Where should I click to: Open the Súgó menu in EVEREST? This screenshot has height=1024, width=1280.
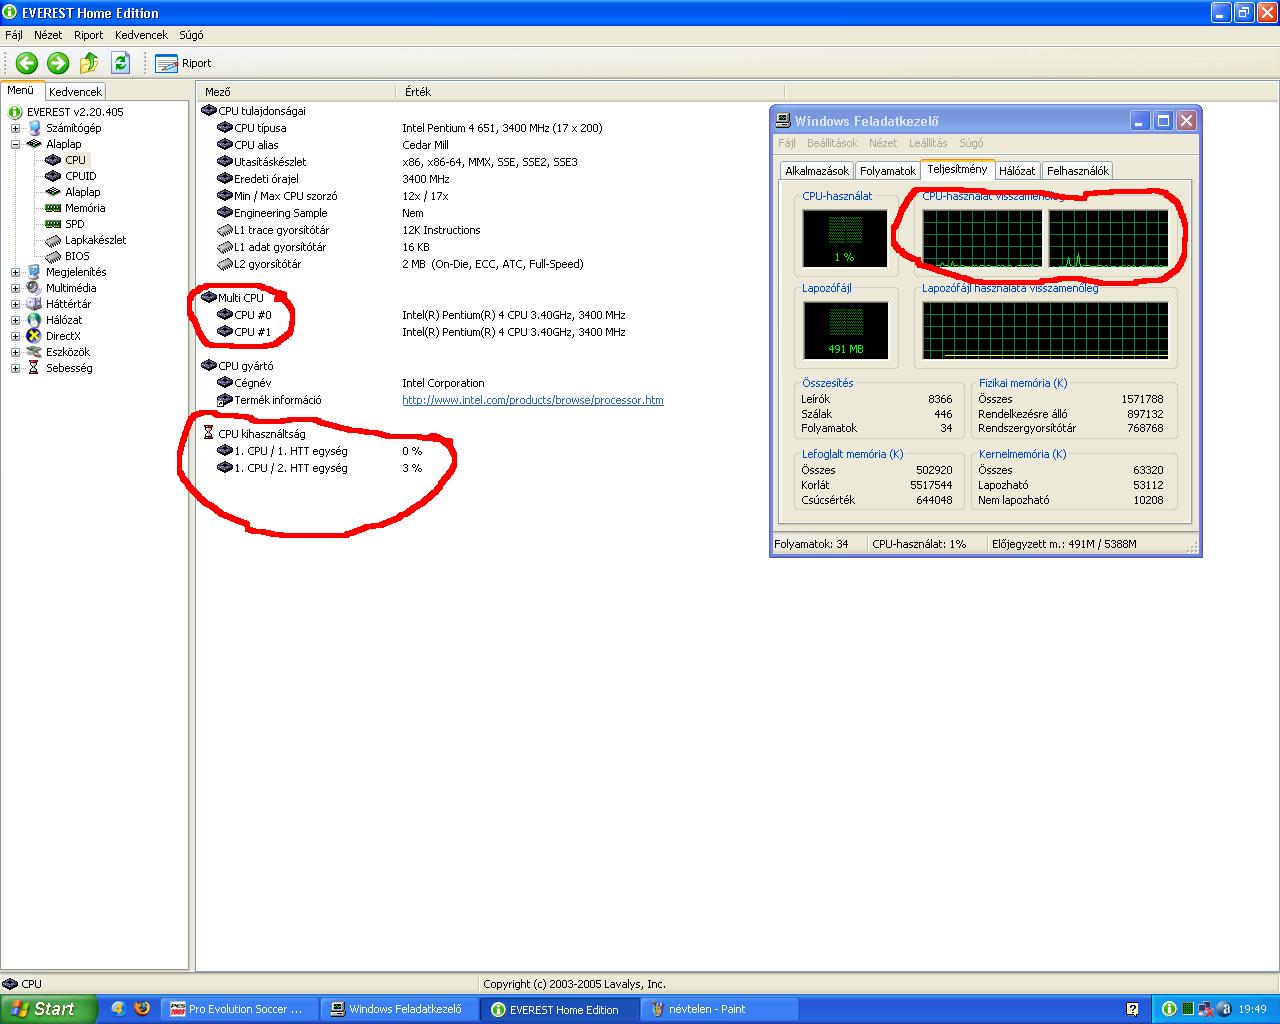click(191, 35)
